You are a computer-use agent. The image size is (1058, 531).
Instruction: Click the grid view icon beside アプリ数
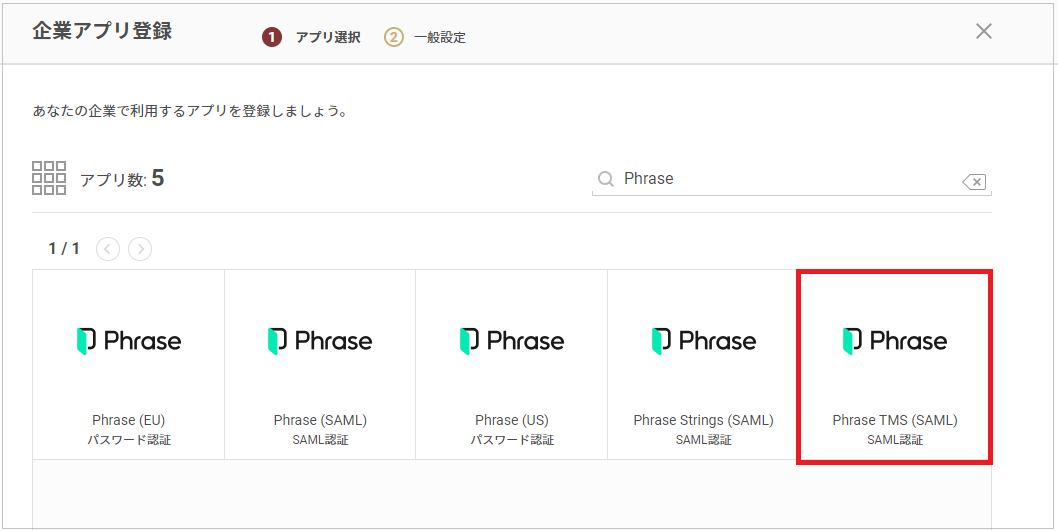(x=49, y=178)
